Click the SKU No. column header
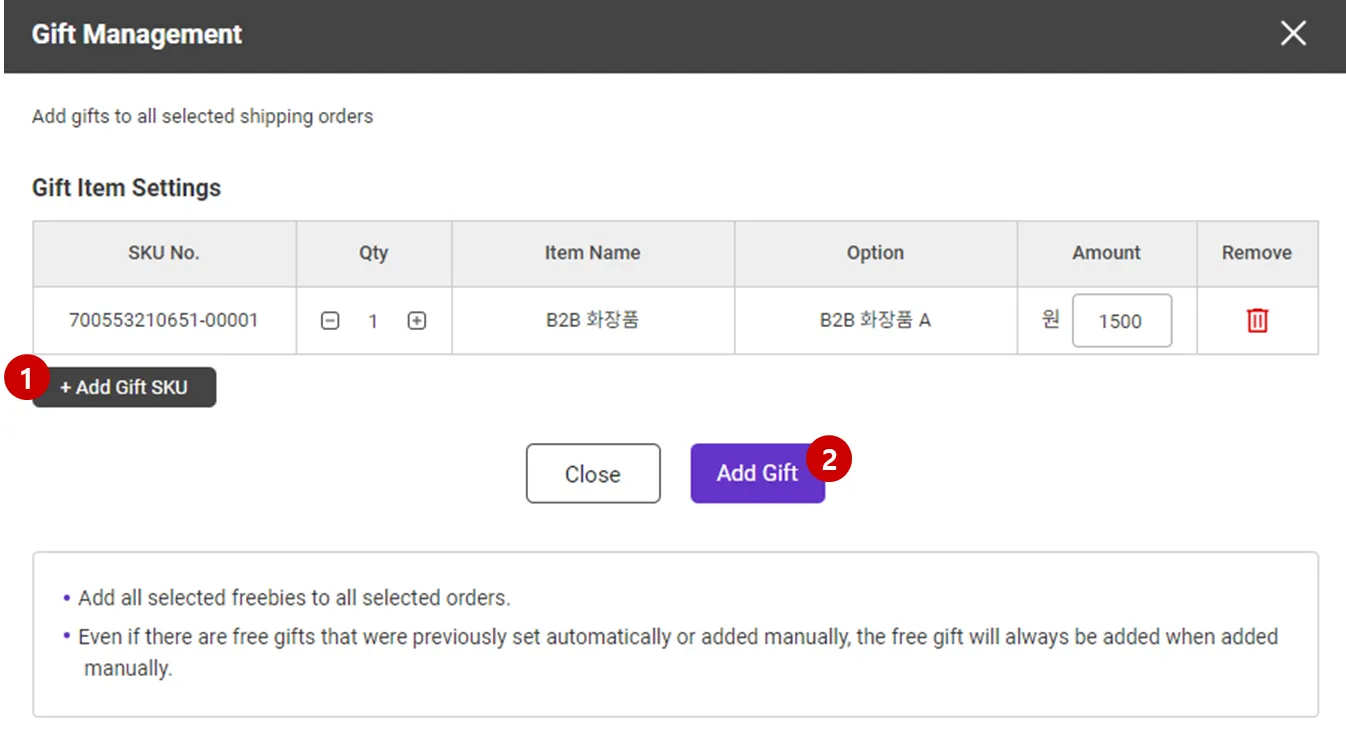Viewport: 1346px width, 749px height. pos(164,253)
